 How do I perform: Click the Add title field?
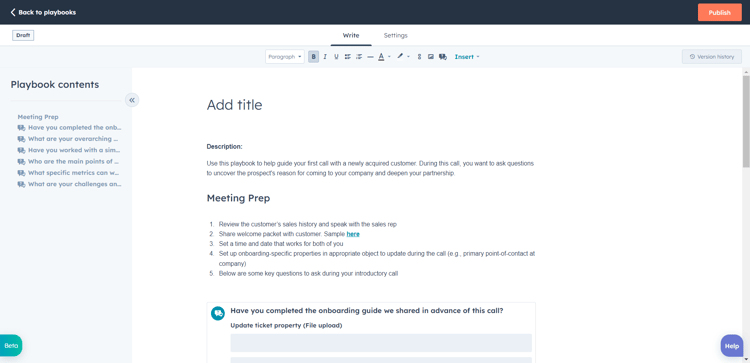[234, 105]
